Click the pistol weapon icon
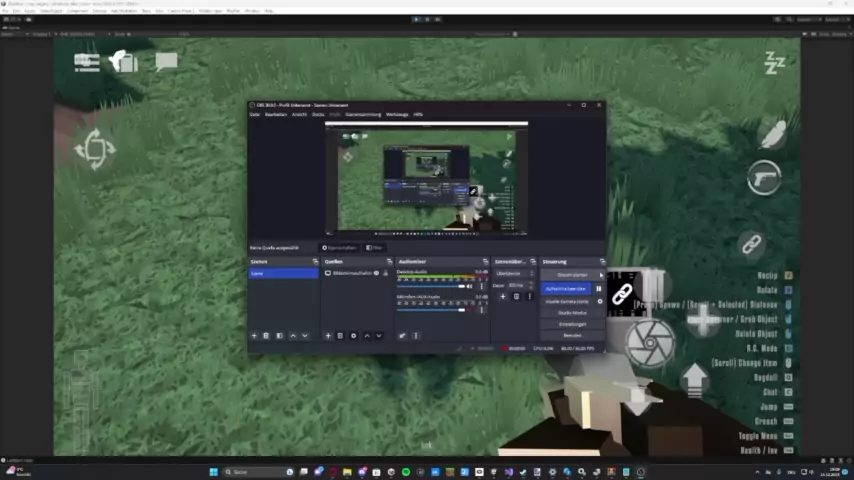Viewport: 854px width, 480px height. tap(765, 177)
